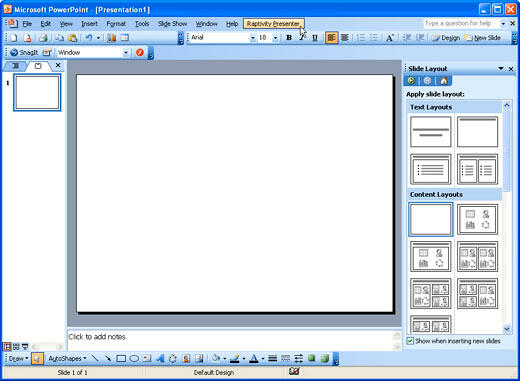Apply the Title Slide text layout

(430, 132)
